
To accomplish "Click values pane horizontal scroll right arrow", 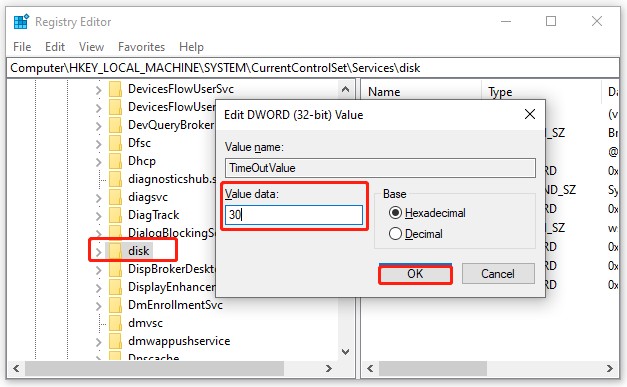I will tap(610, 368).
